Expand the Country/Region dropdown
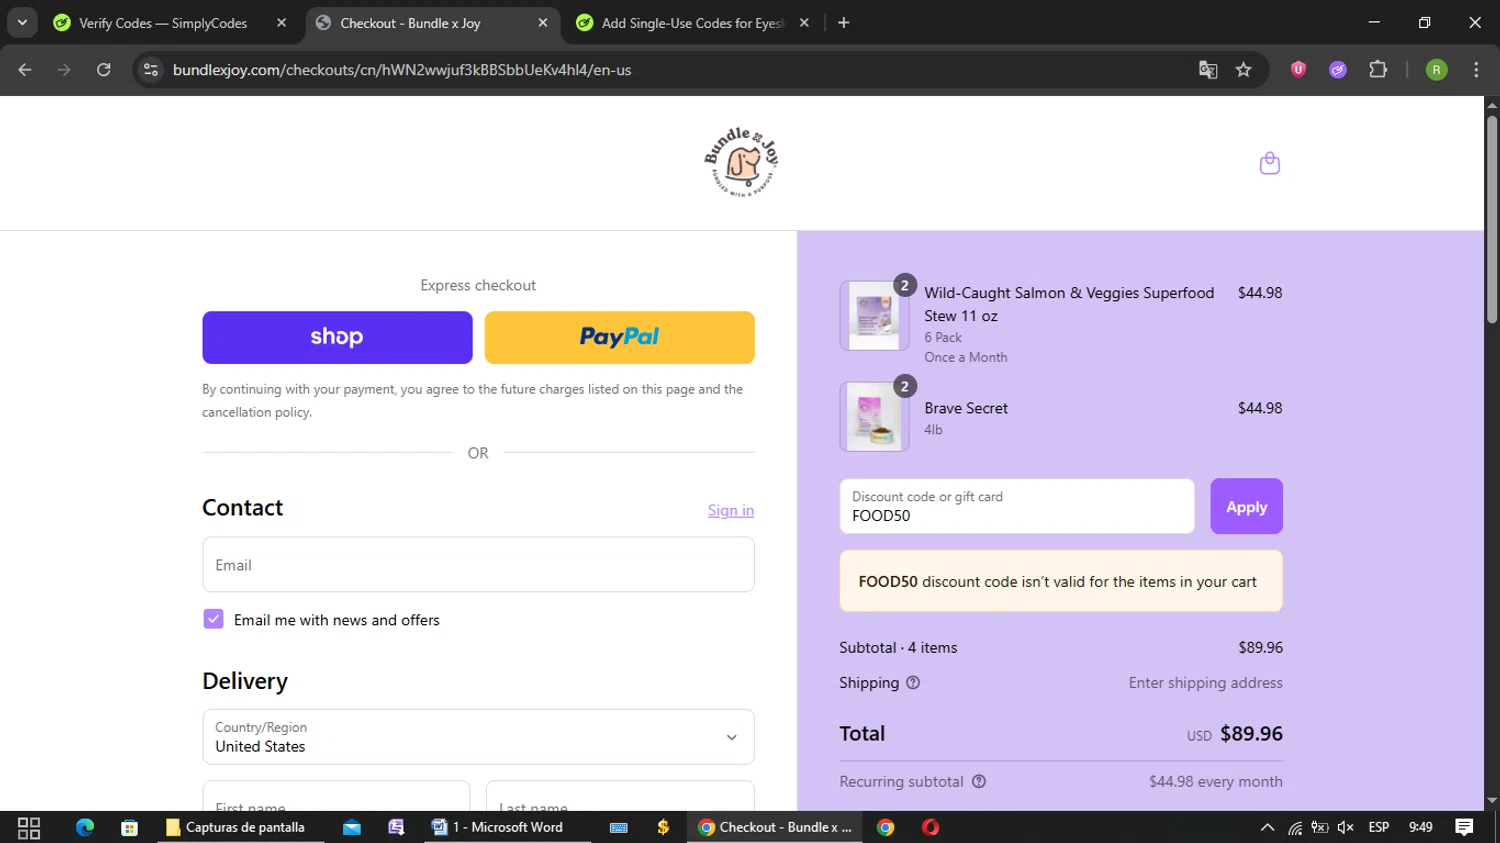Screen dimensions: 1500x843 pos(478,737)
